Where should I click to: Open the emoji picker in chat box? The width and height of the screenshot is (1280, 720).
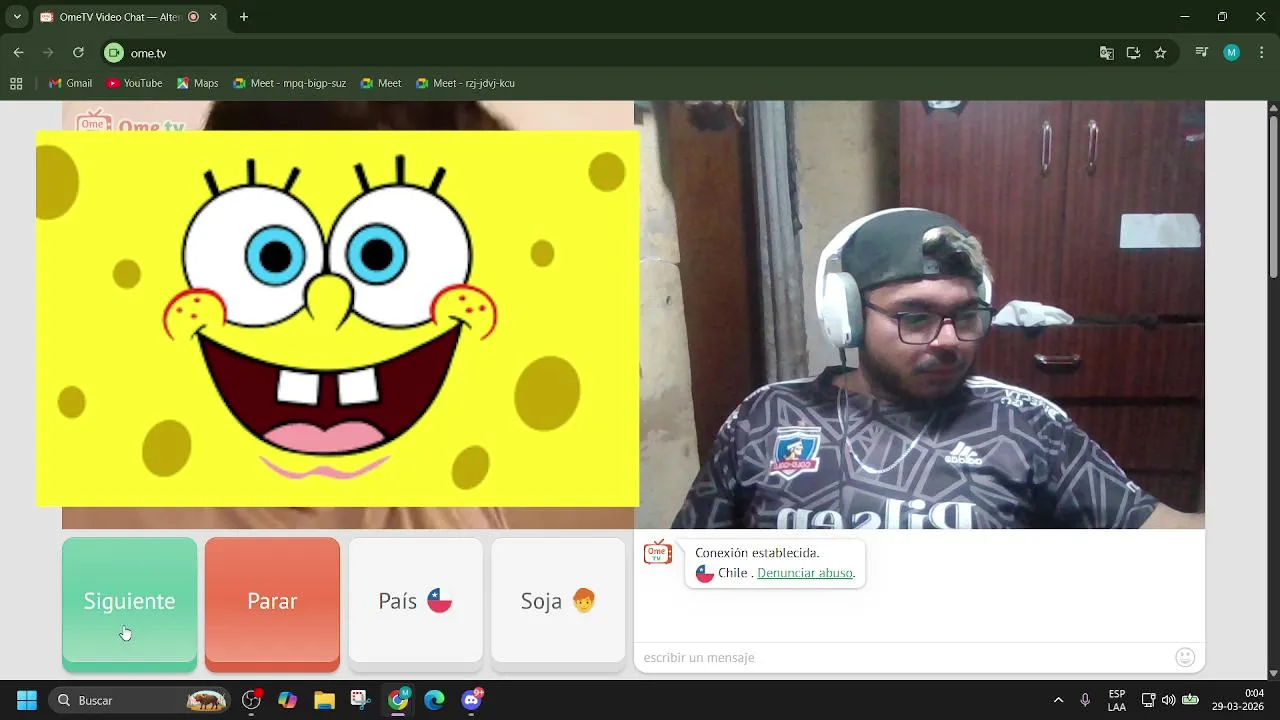[x=1185, y=657]
